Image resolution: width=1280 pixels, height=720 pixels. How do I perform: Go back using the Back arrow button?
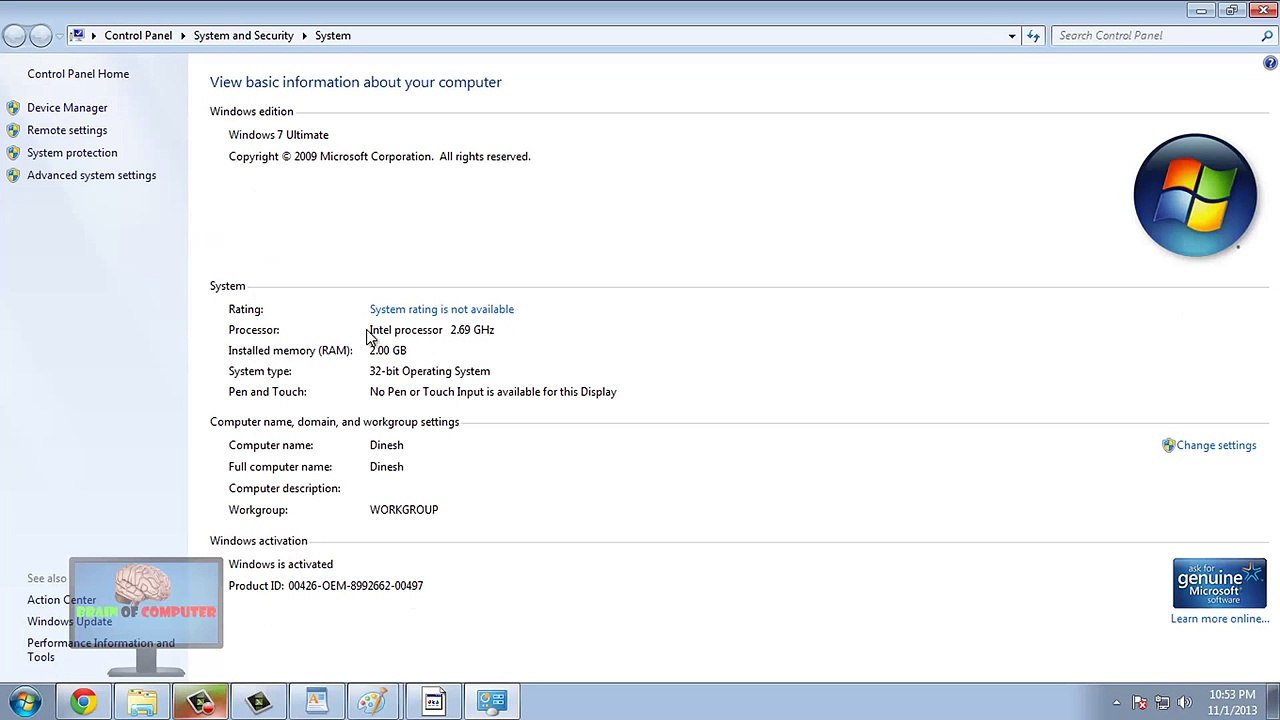pyautogui.click(x=14, y=35)
